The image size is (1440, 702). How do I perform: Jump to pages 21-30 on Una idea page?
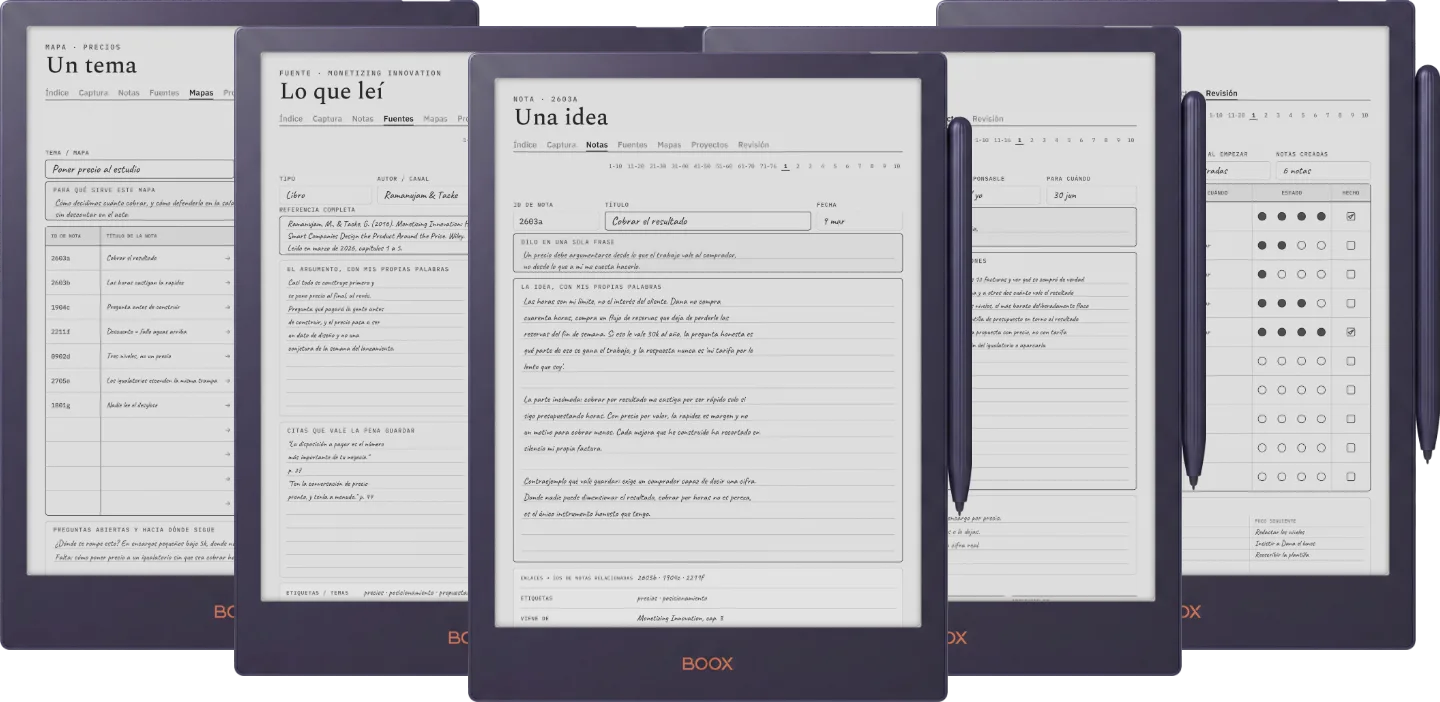point(658,167)
